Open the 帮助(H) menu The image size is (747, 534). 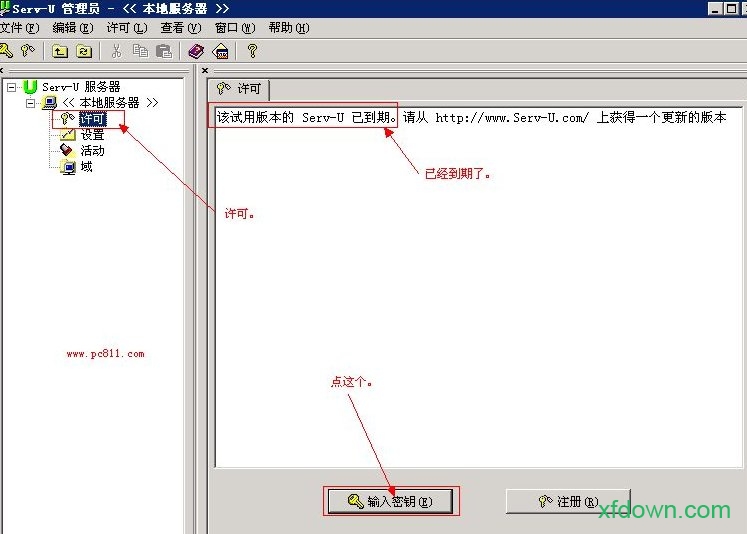click(289, 28)
